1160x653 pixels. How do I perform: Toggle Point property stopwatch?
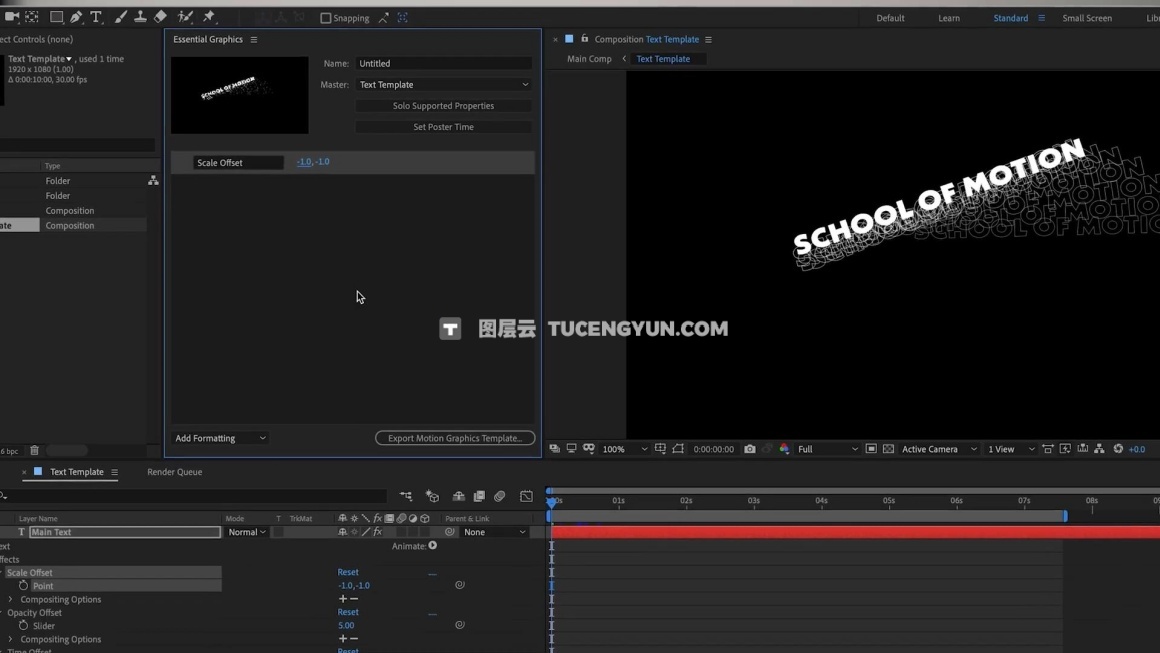point(24,585)
